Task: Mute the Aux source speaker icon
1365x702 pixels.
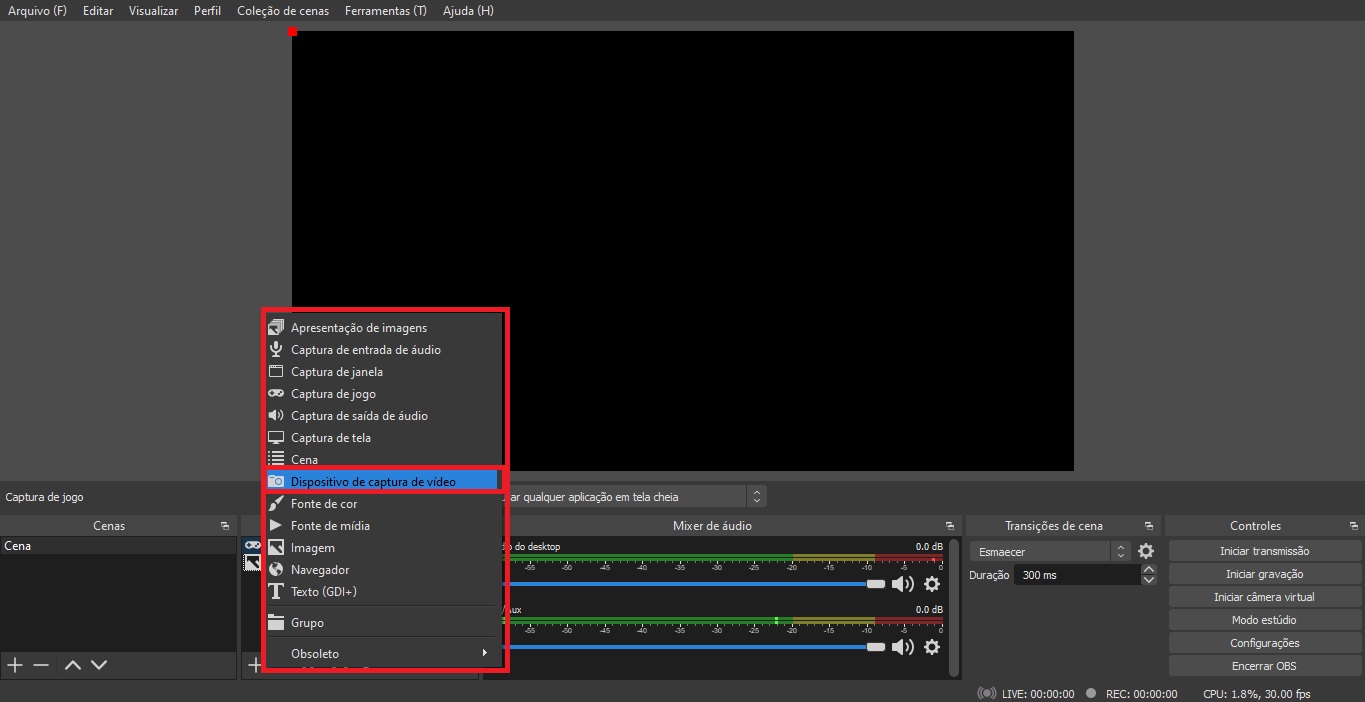Action: click(x=903, y=647)
